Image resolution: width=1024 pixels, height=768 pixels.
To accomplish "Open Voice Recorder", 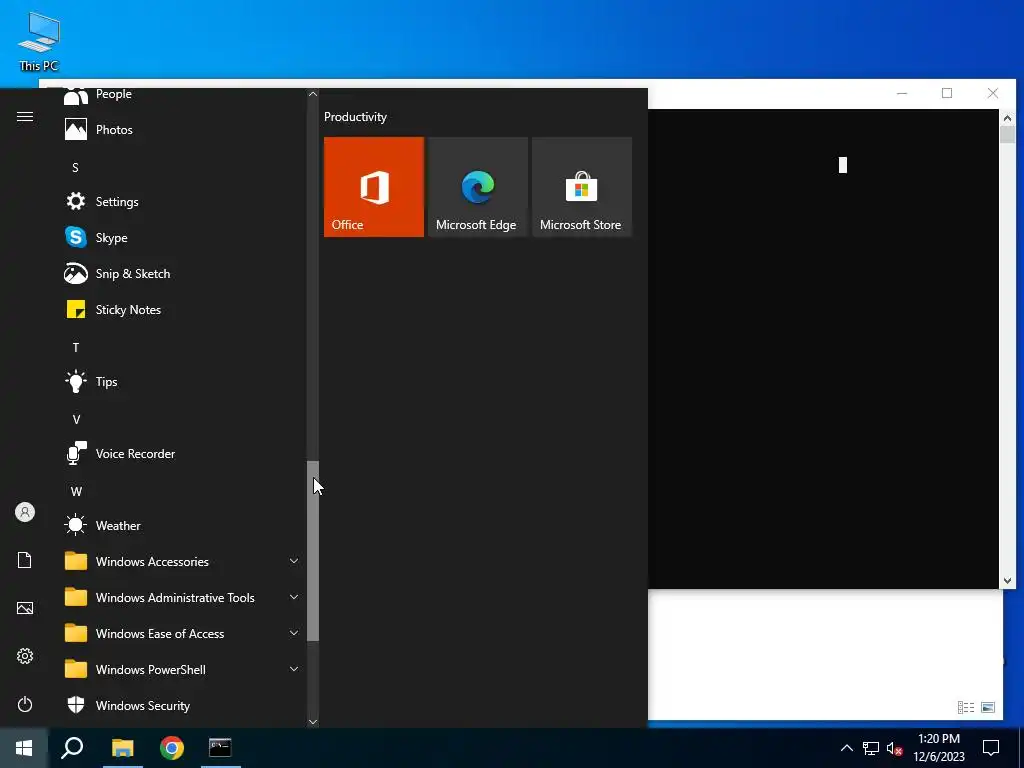I will point(180,453).
